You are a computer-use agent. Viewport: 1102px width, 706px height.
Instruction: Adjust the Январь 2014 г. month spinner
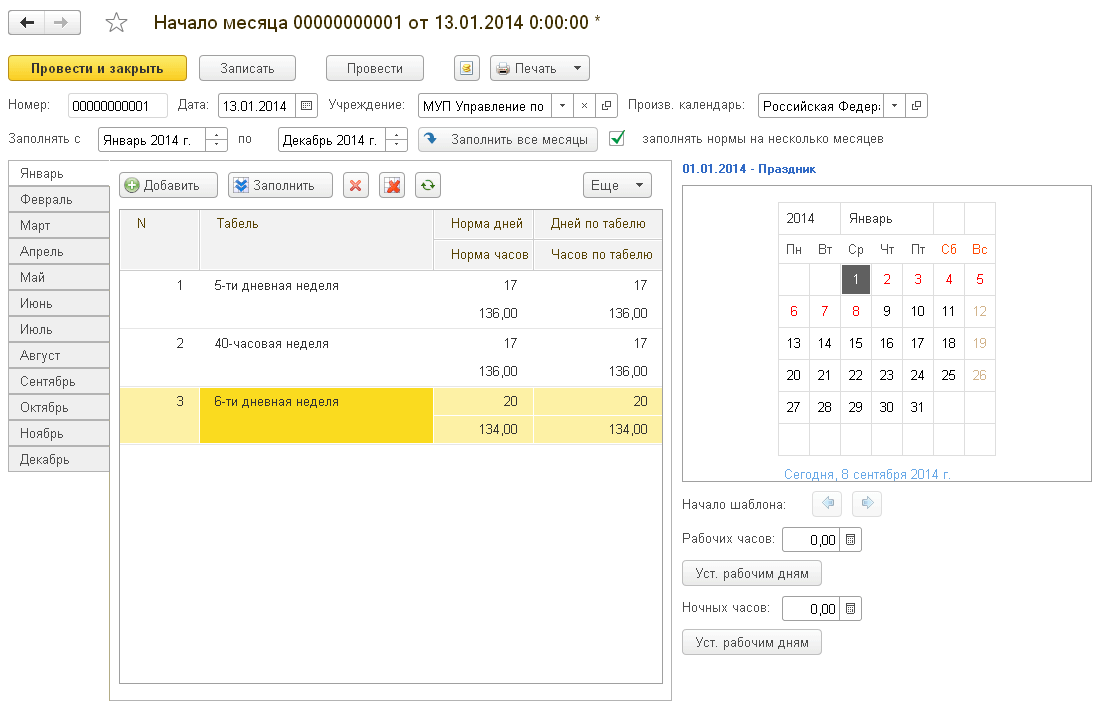(x=216, y=139)
